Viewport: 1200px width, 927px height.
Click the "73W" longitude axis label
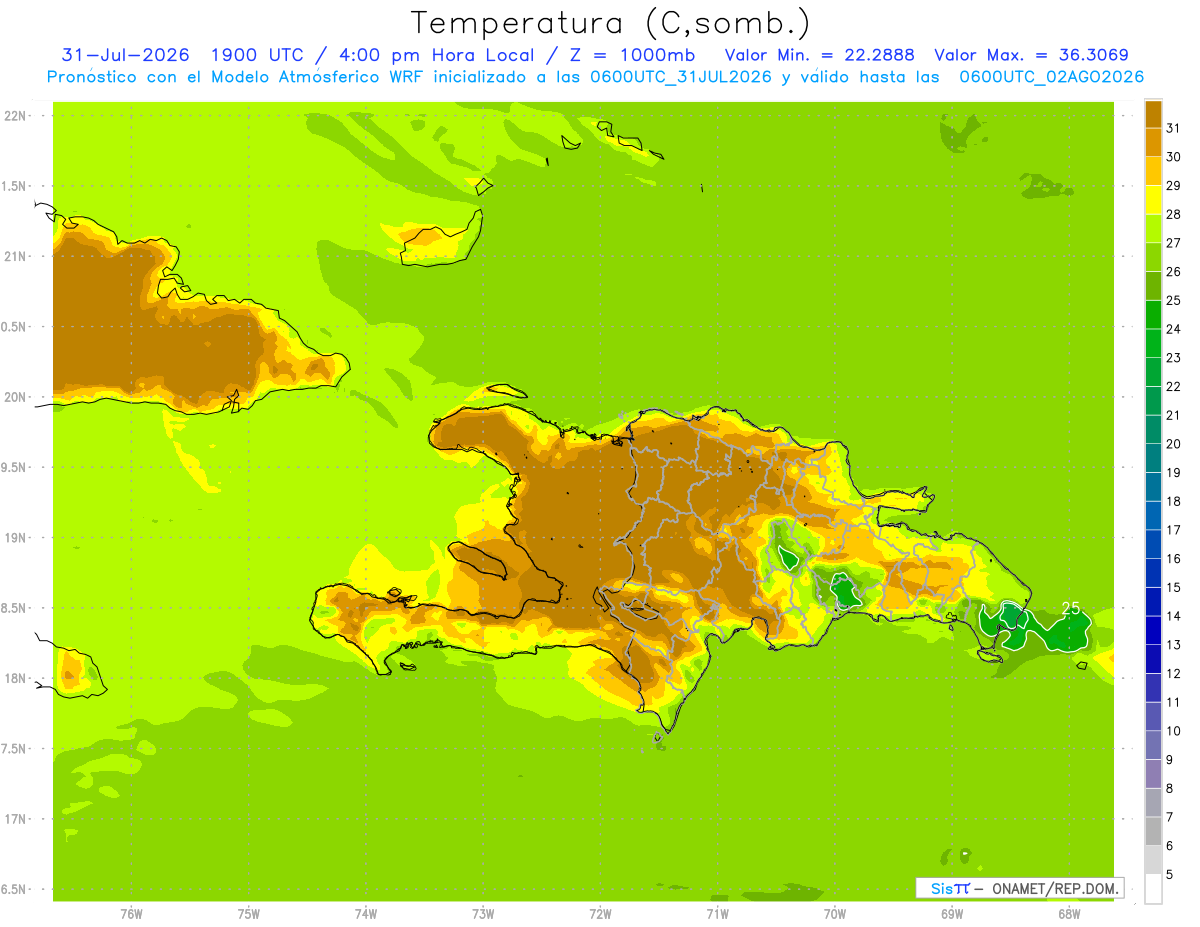[x=483, y=914]
